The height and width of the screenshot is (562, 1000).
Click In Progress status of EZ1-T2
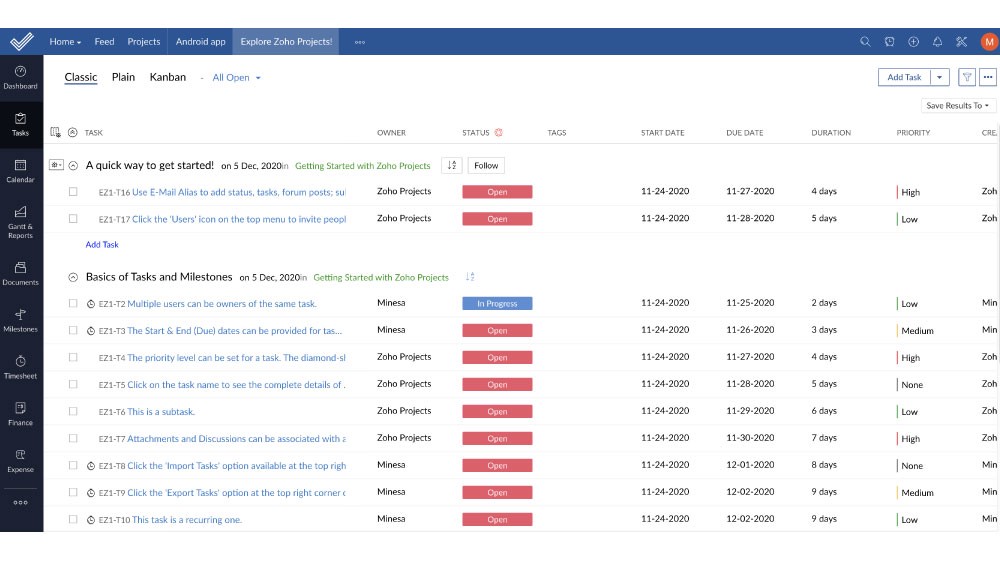(x=497, y=304)
